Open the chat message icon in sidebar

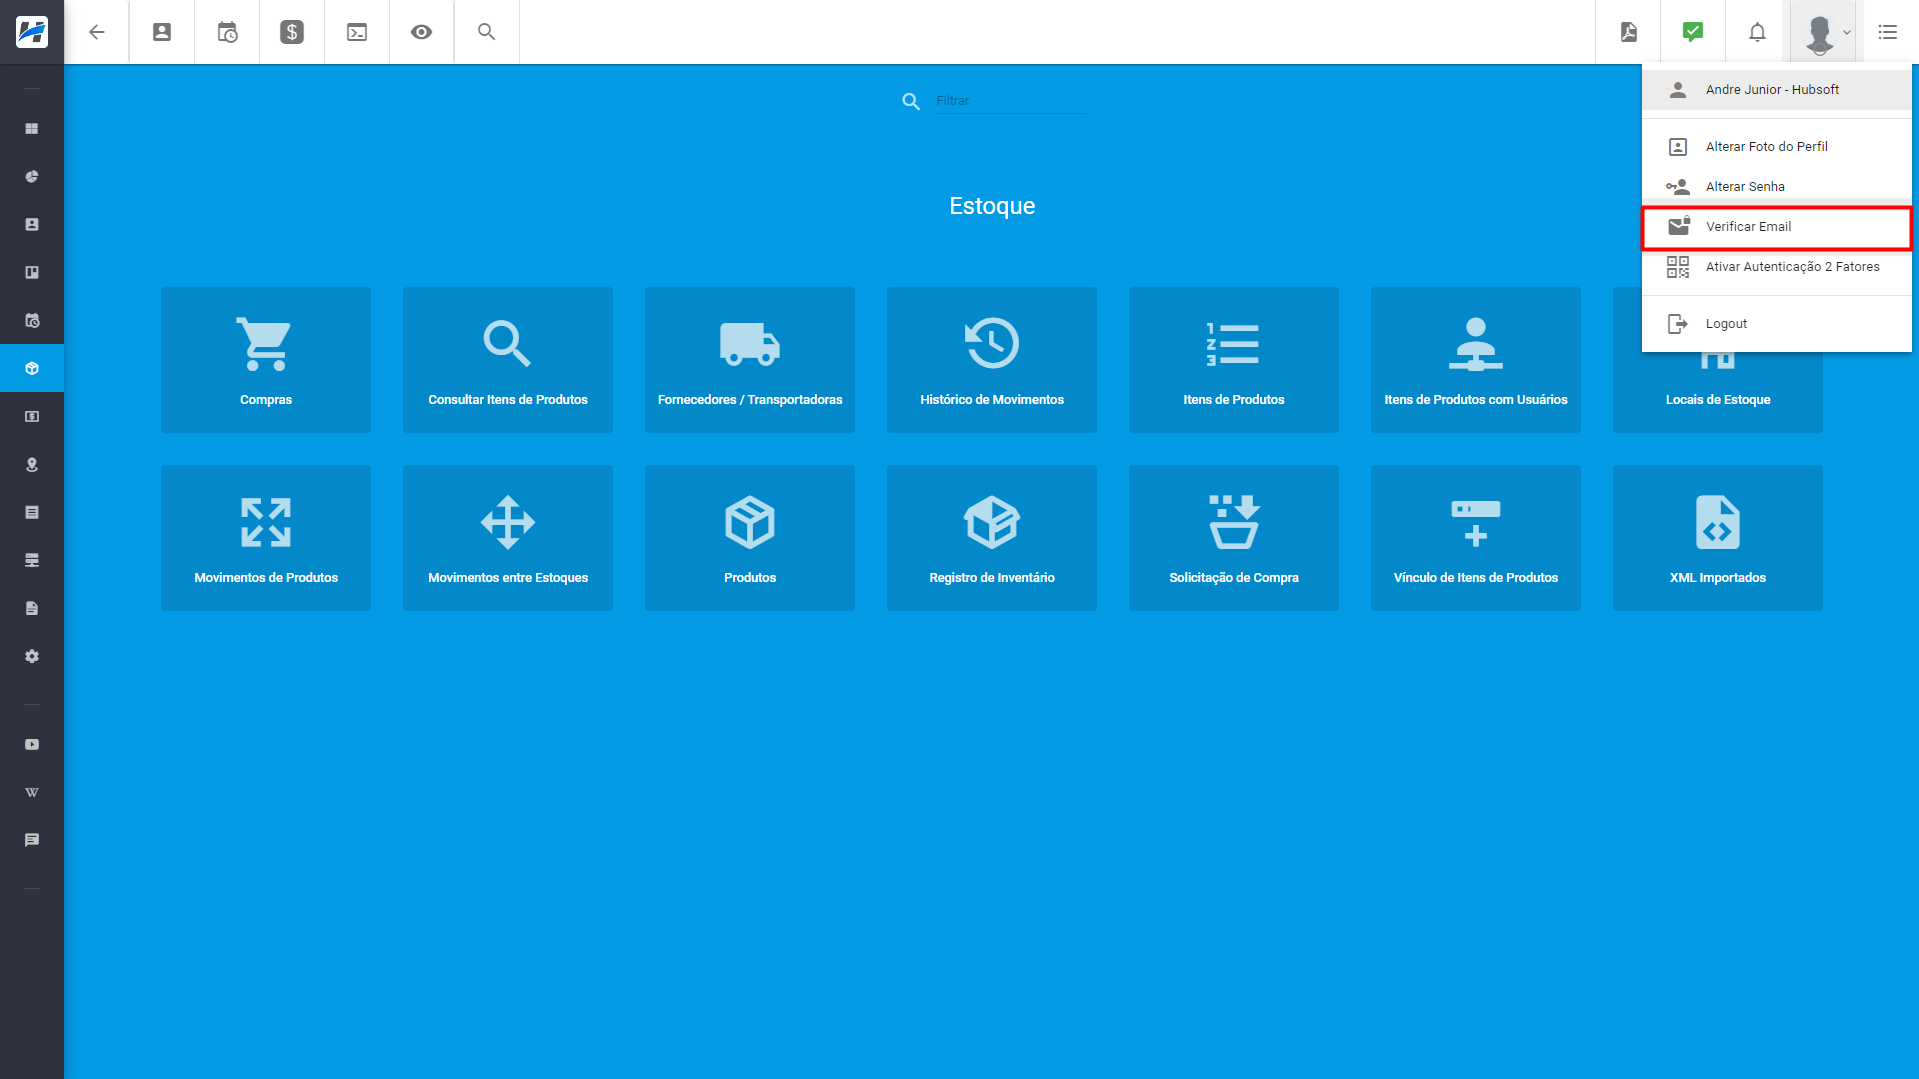point(32,840)
